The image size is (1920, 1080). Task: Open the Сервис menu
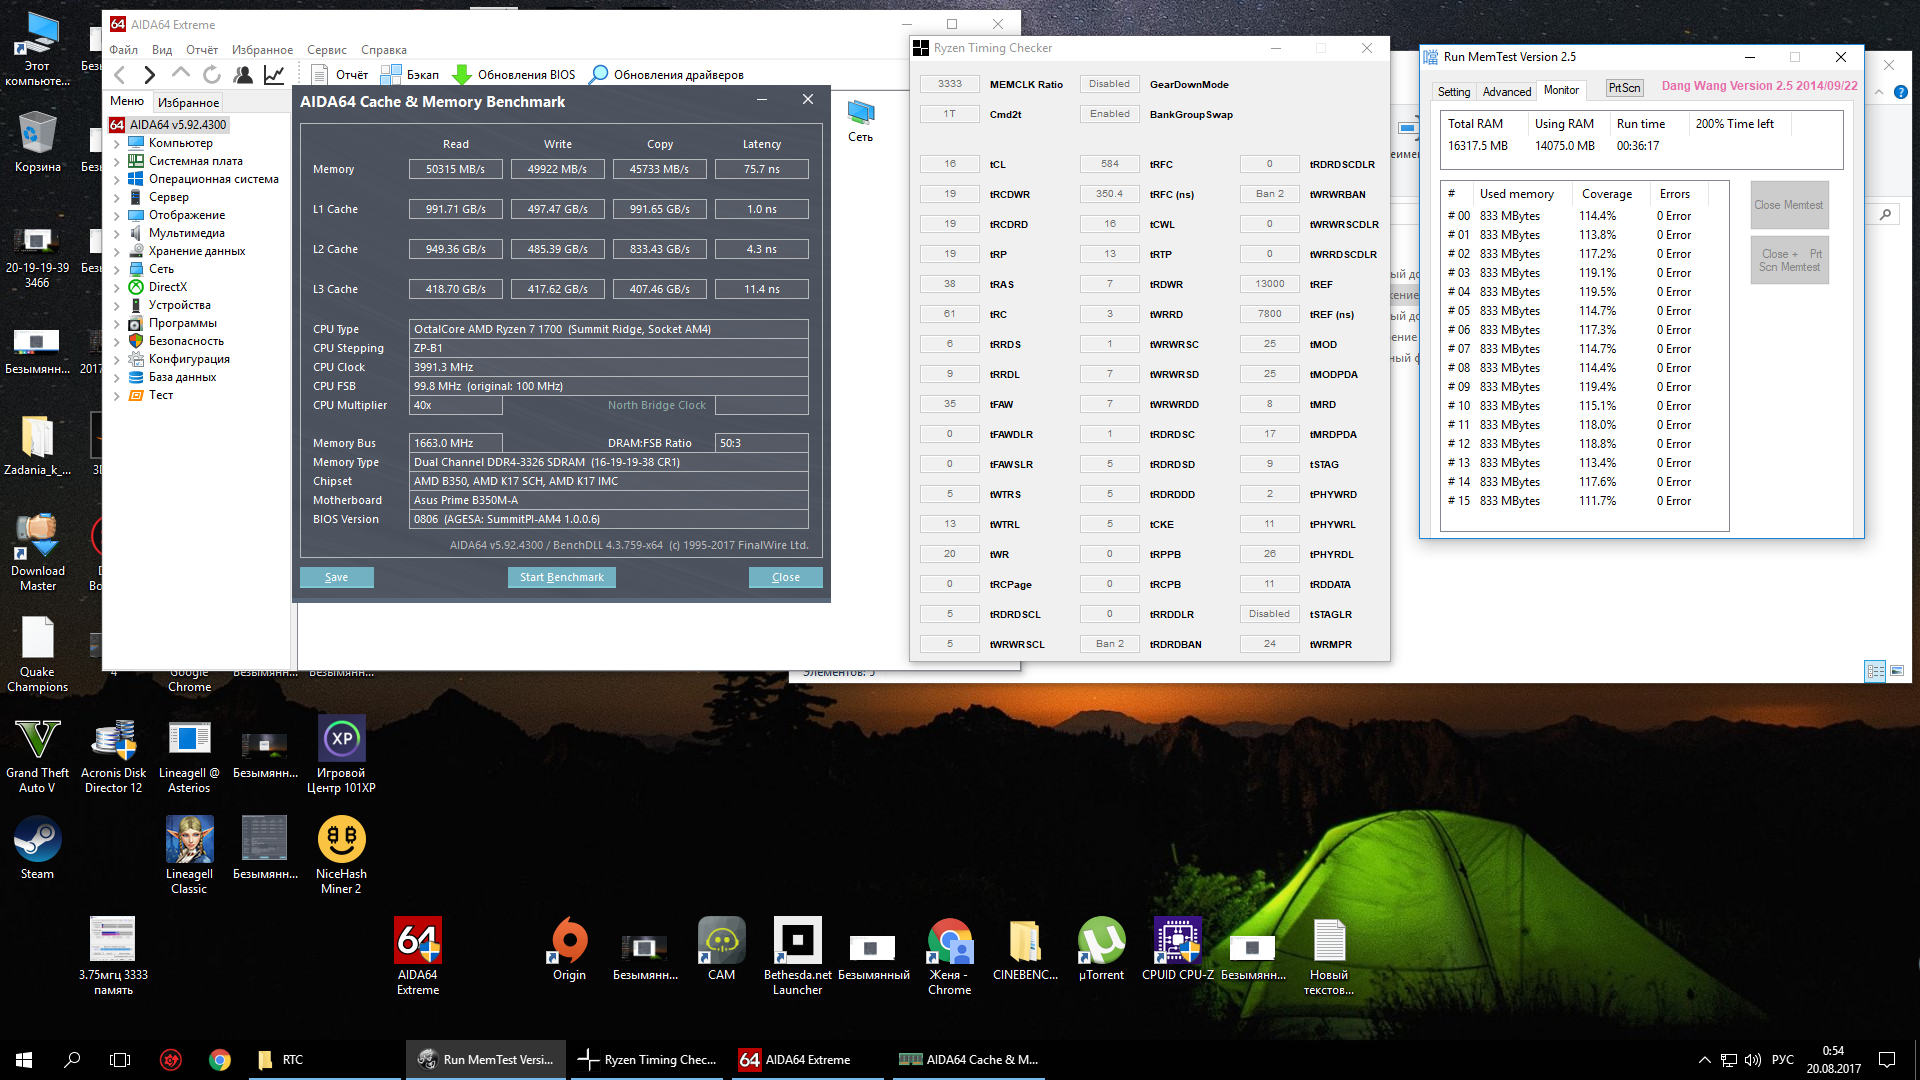[326, 50]
